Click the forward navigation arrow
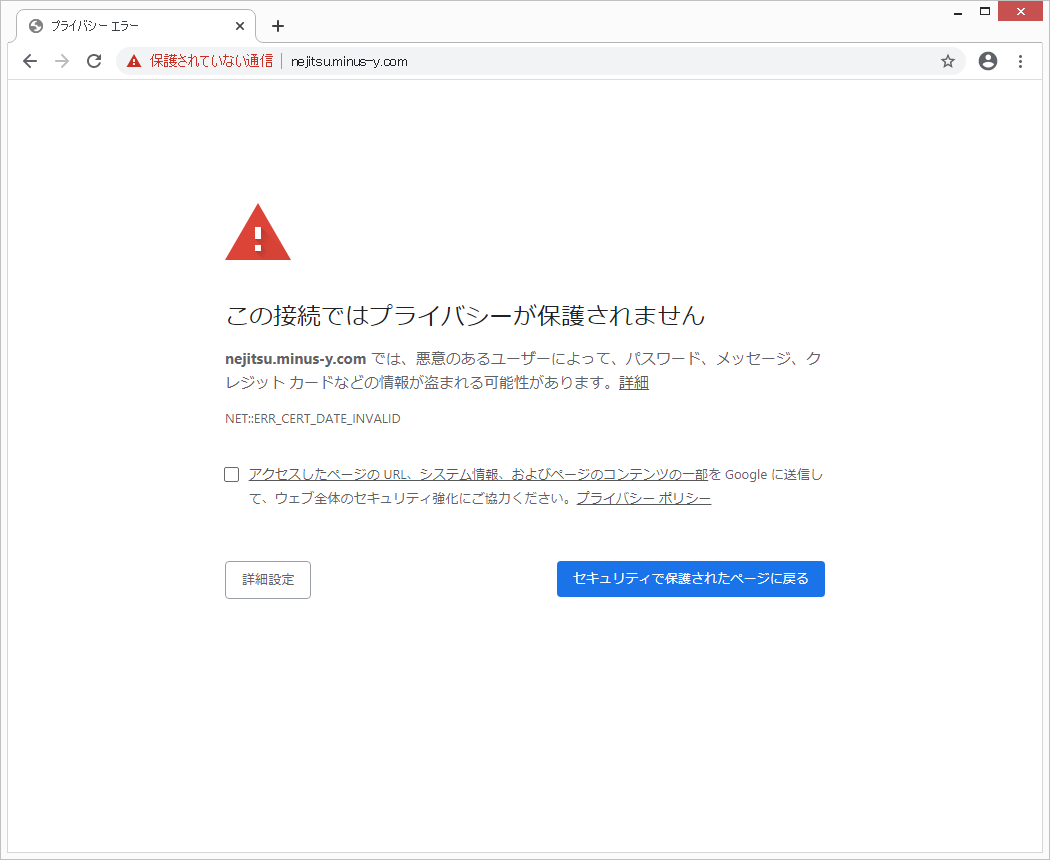The image size is (1050, 860). (x=62, y=61)
